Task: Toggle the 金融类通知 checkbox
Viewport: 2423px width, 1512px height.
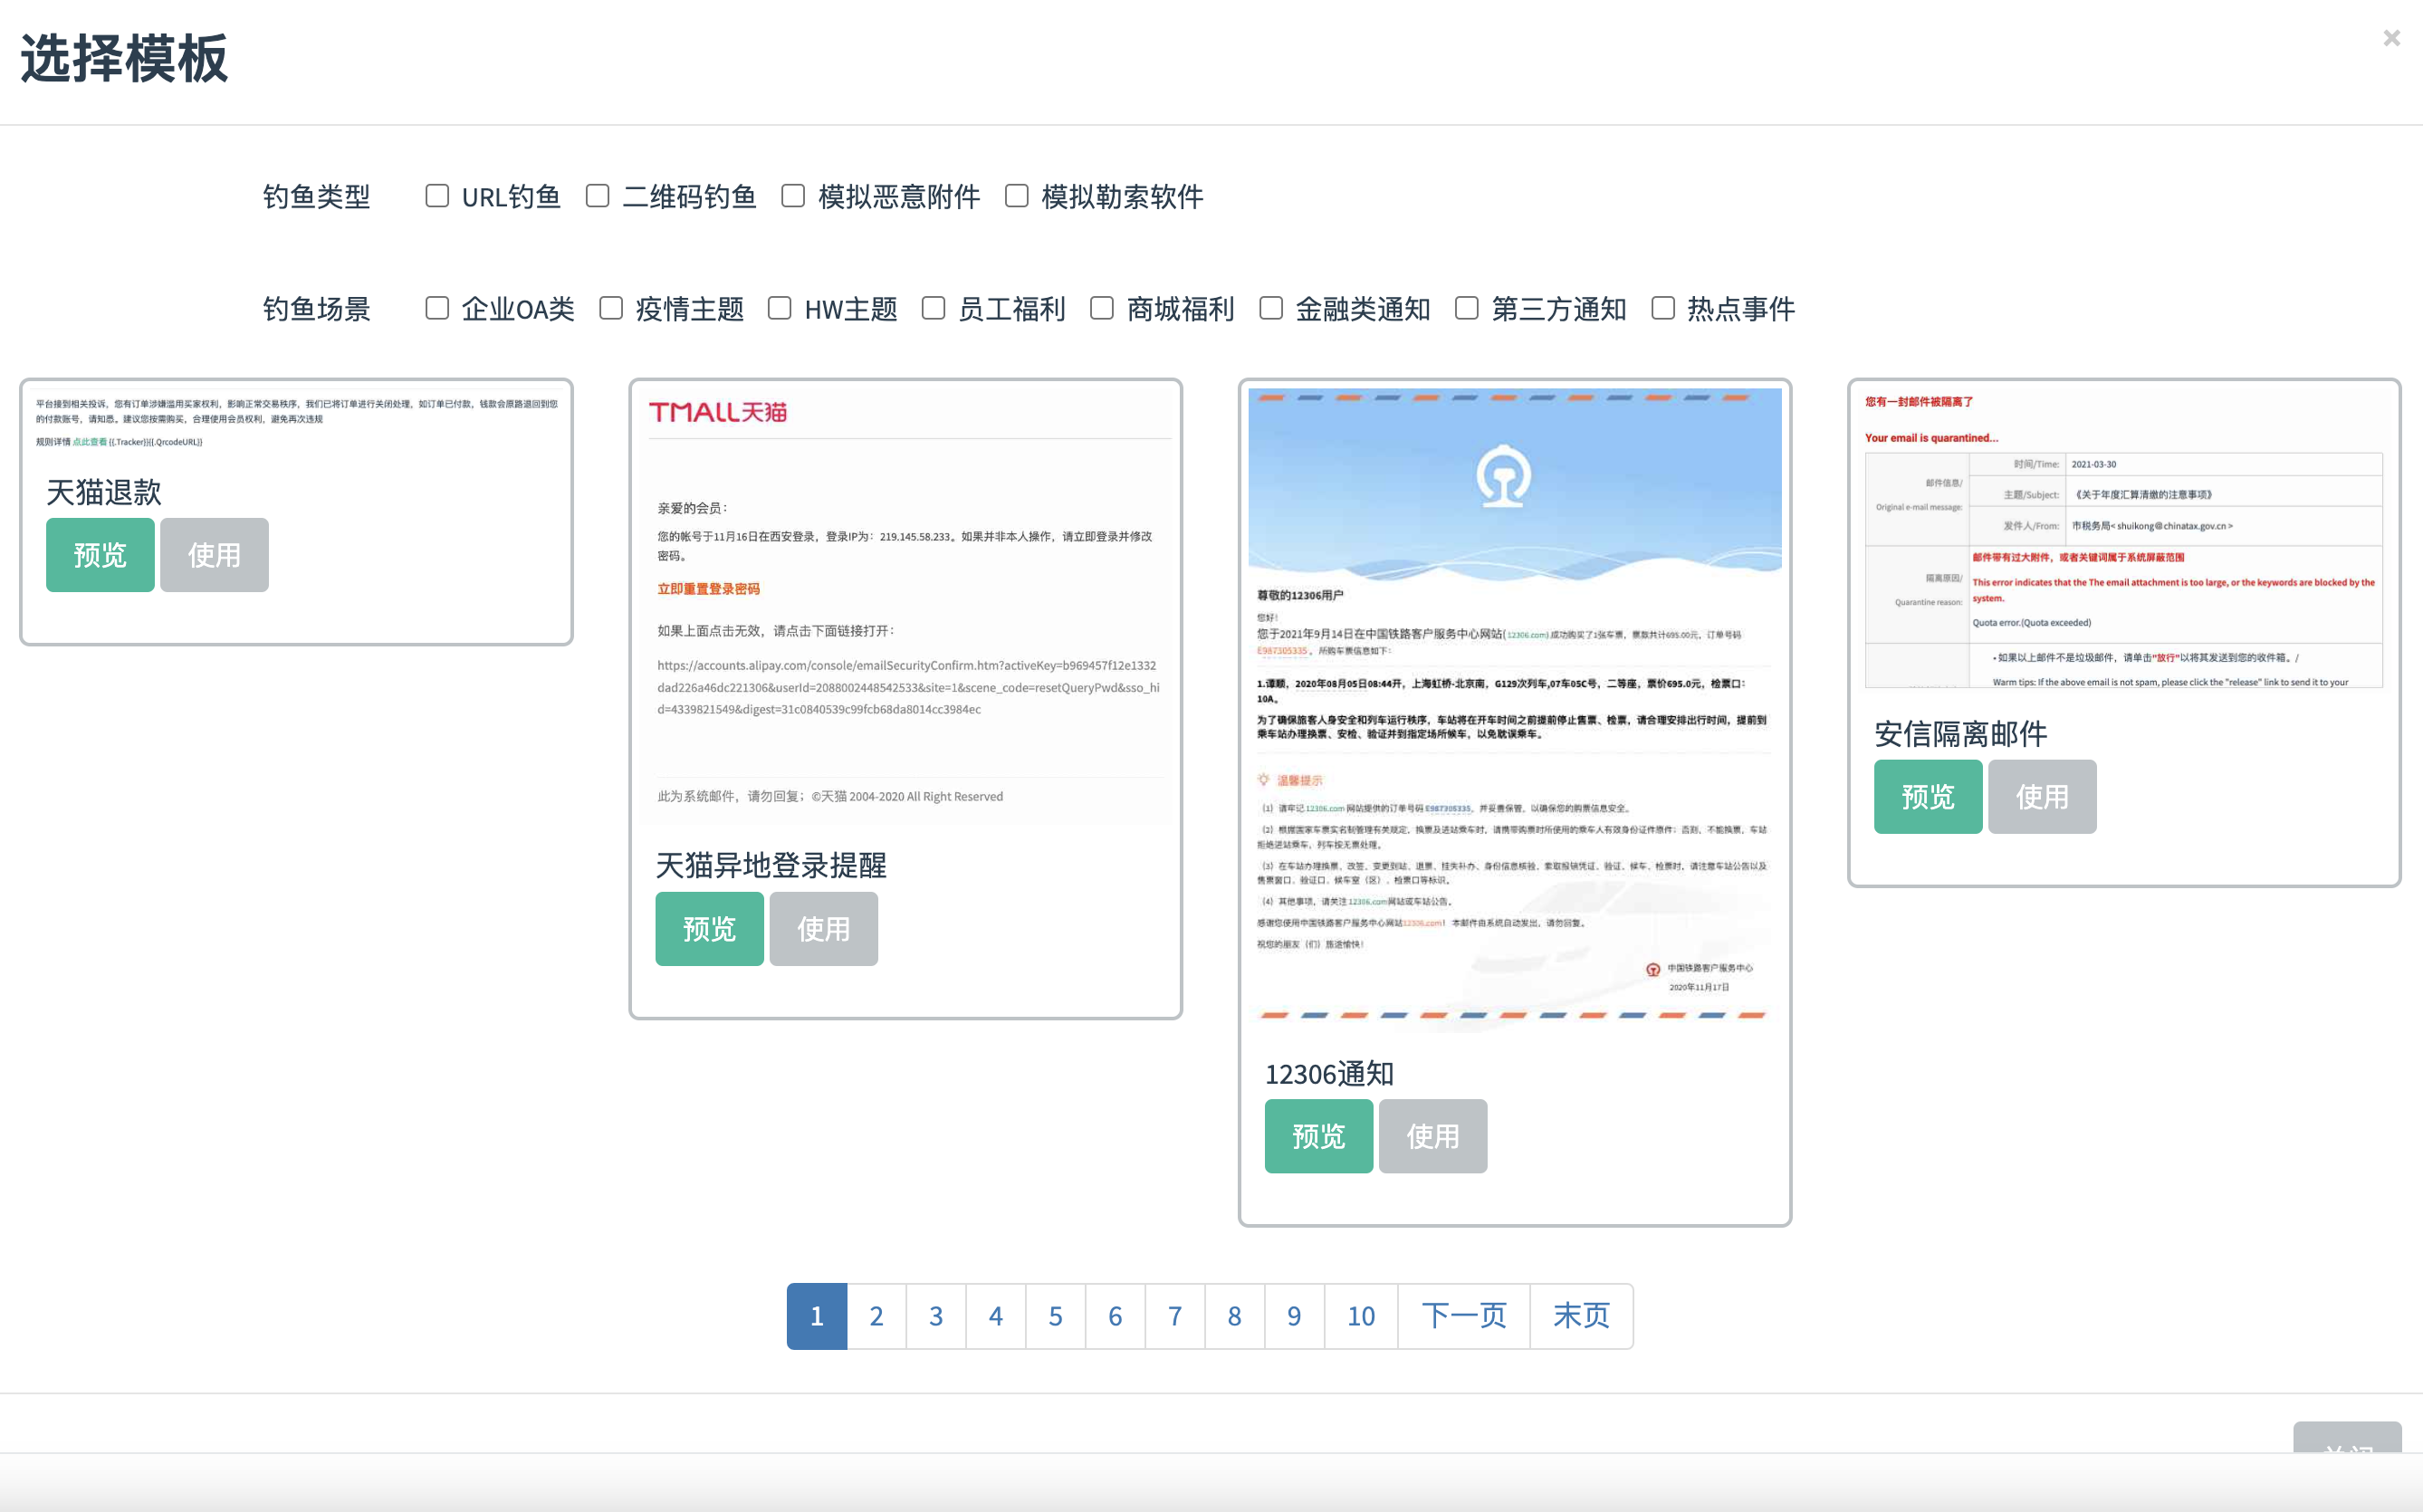Action: coord(1271,308)
